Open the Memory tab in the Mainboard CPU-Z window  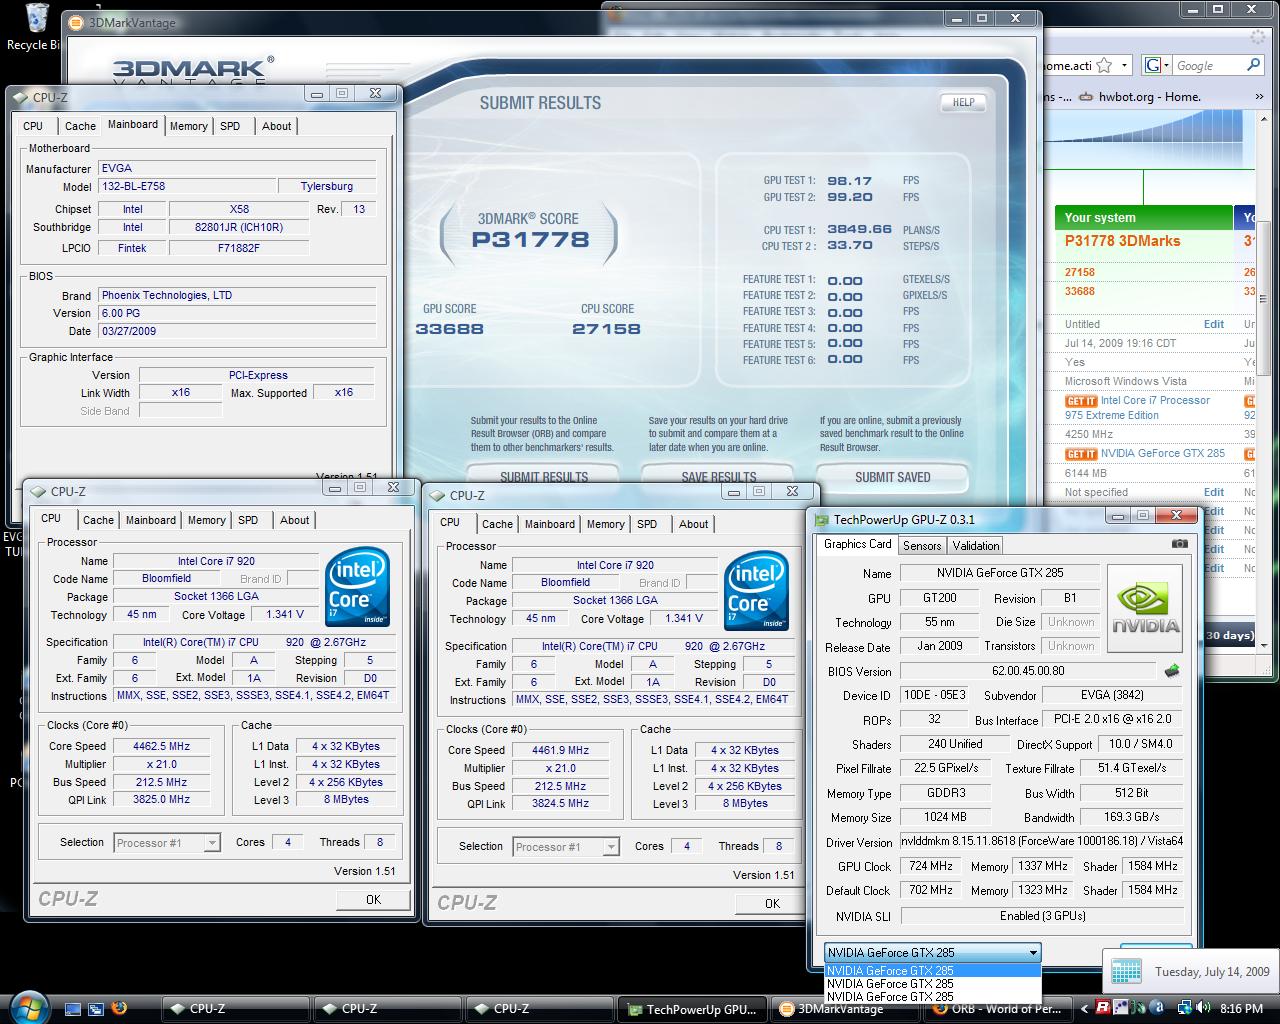[x=188, y=126]
